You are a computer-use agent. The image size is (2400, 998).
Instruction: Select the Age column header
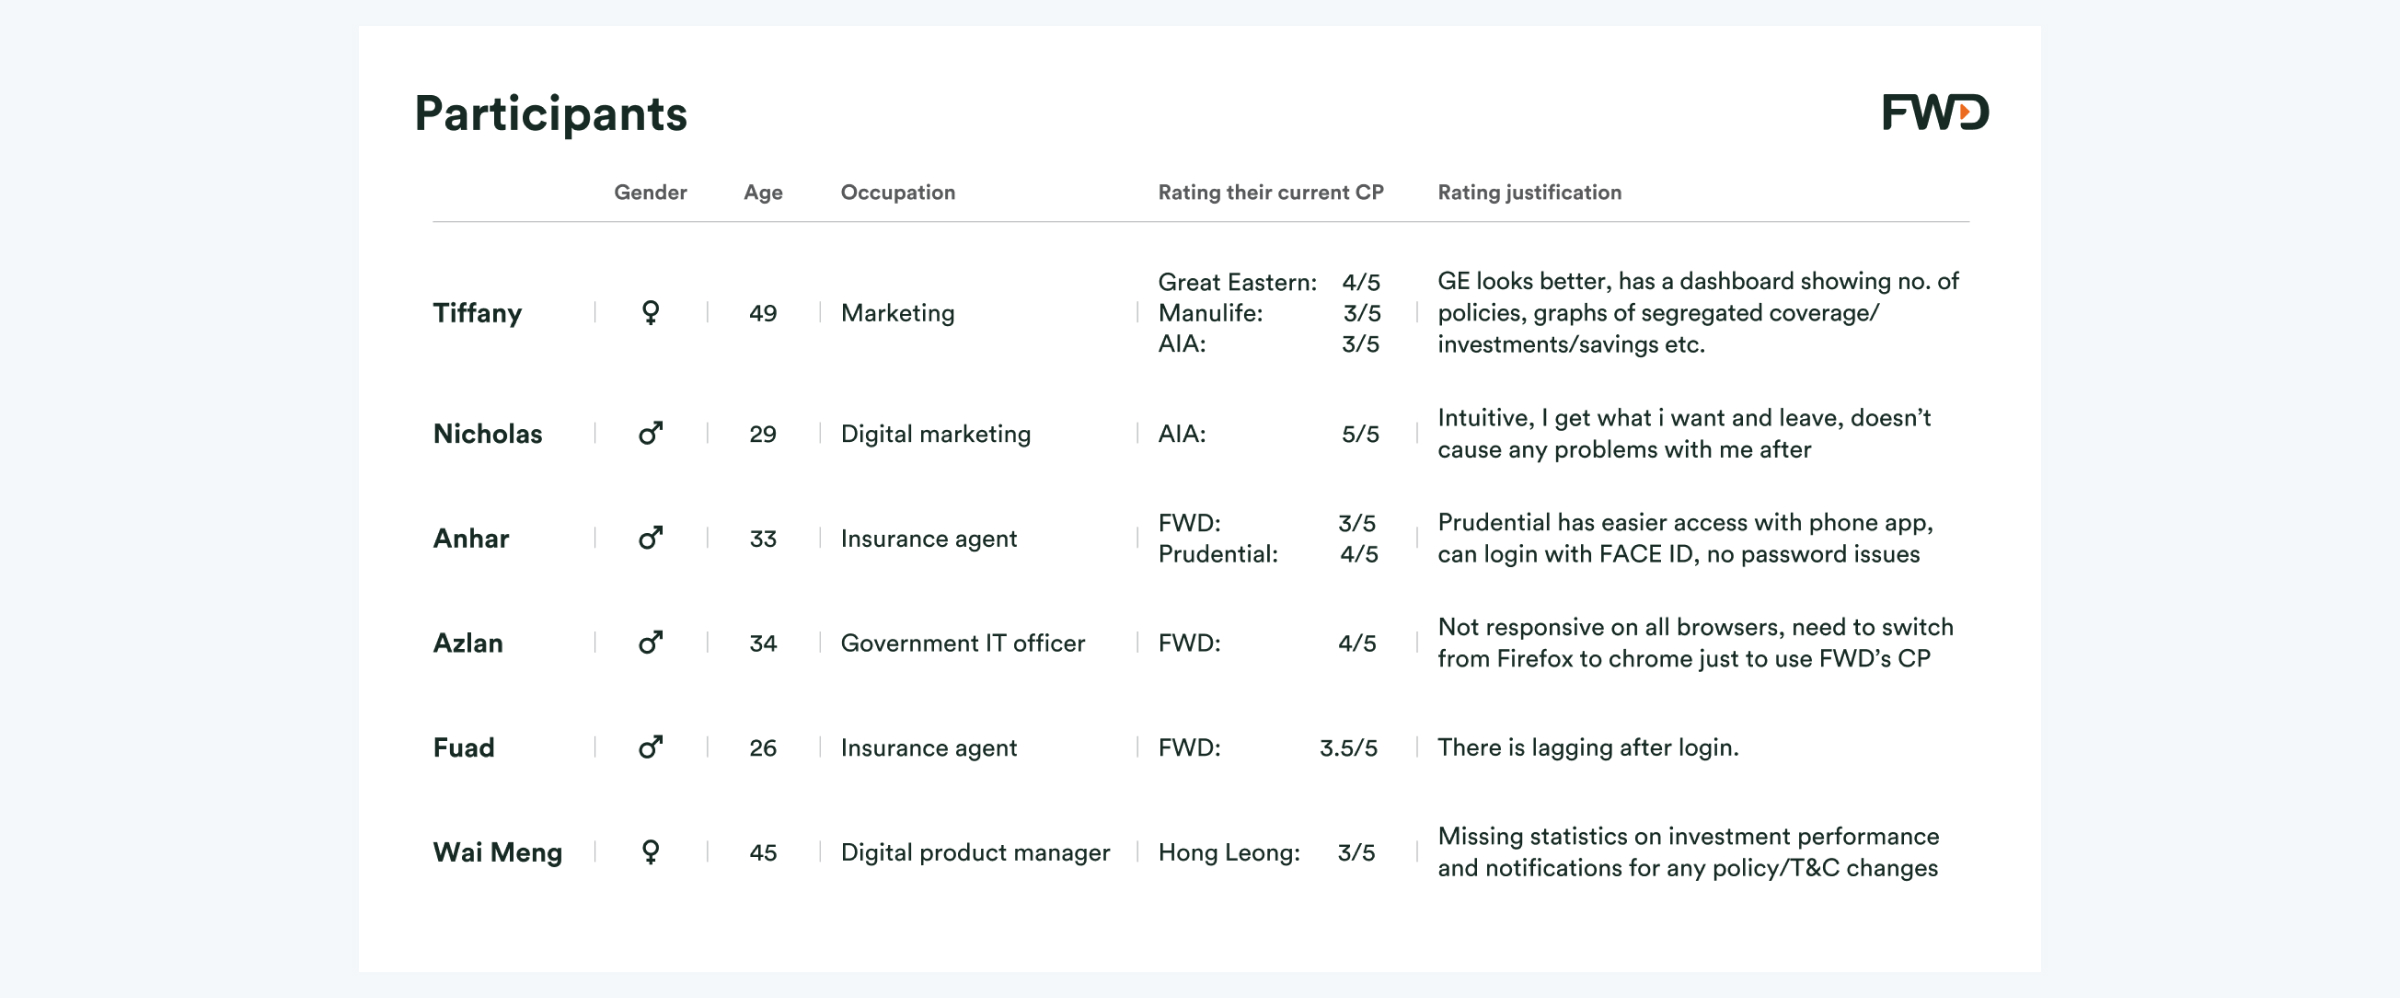pyautogui.click(x=763, y=192)
